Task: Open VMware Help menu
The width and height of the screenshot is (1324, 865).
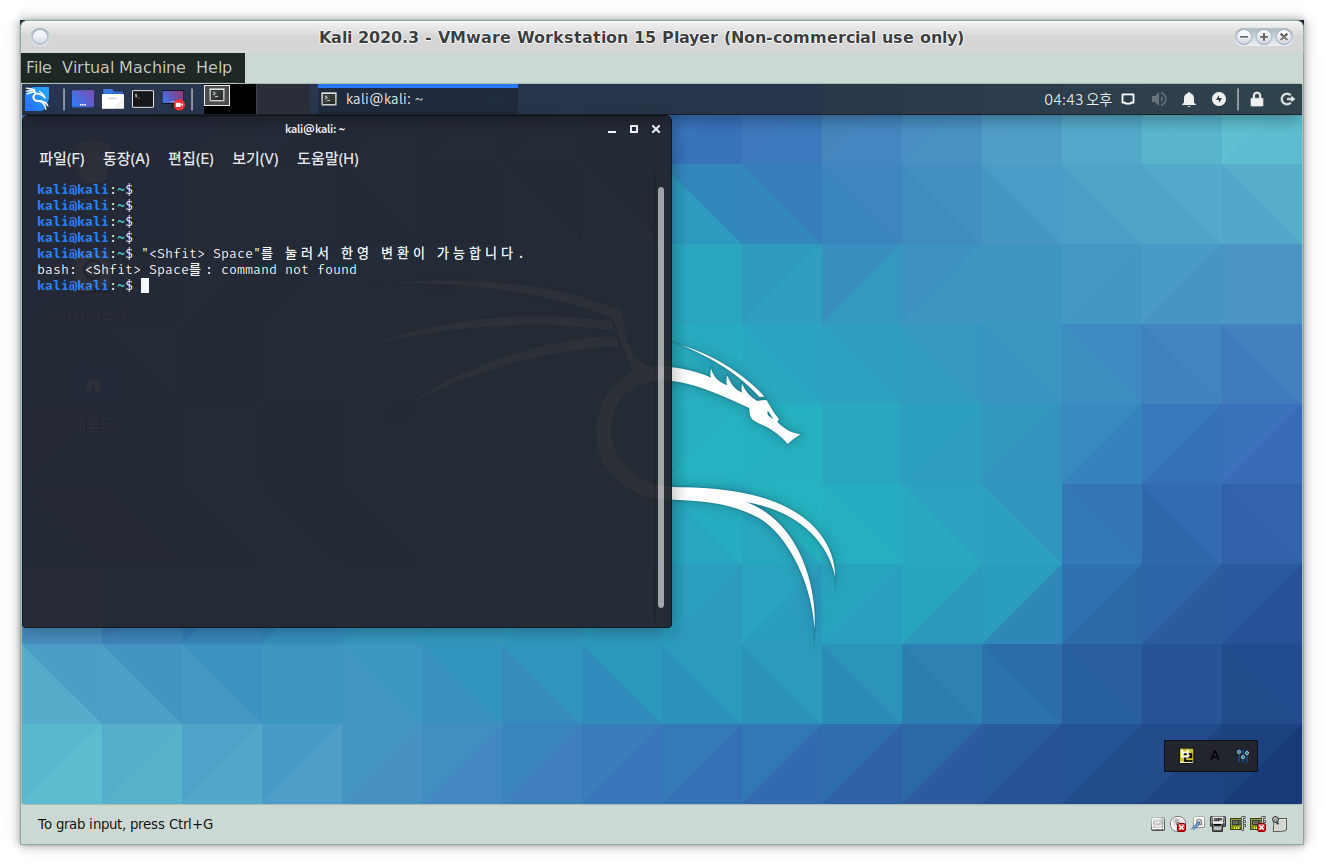Action: 214,67
